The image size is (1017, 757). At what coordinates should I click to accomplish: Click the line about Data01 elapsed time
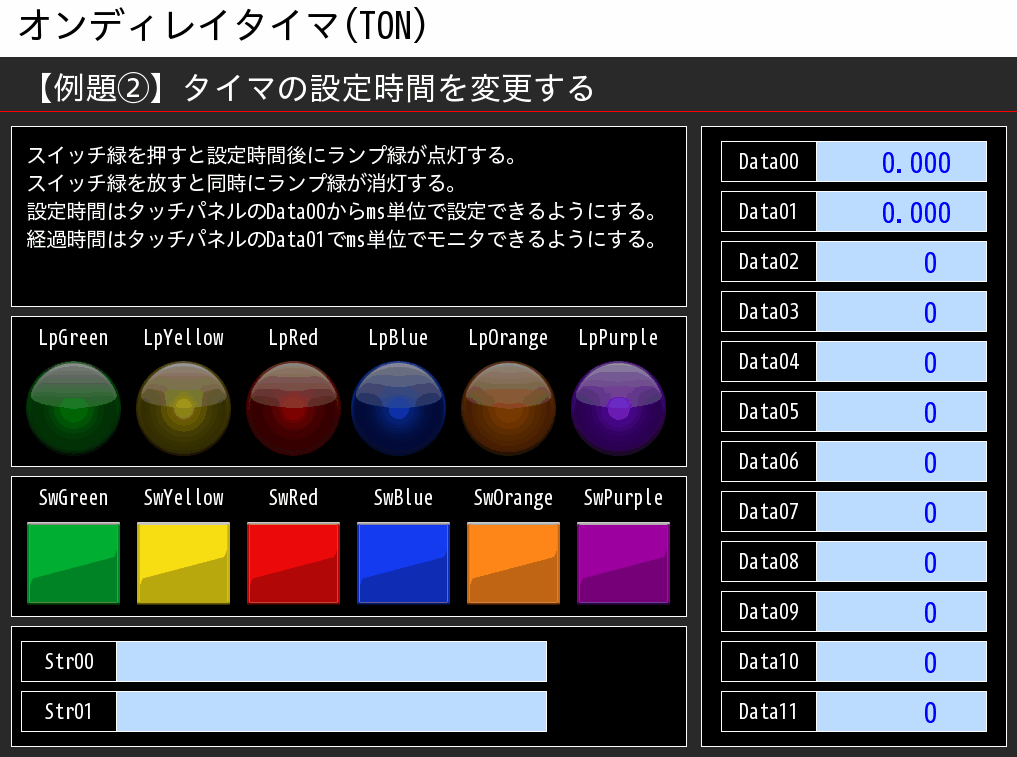coord(342,239)
